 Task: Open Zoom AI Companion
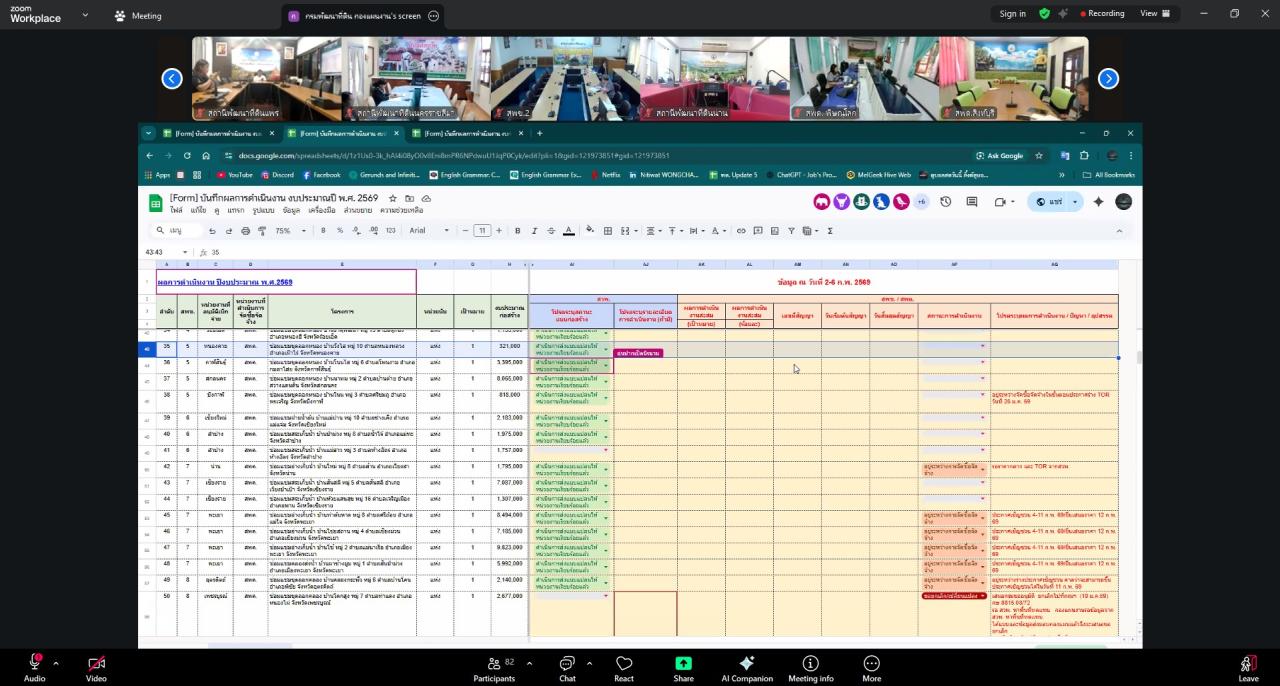tap(745, 668)
